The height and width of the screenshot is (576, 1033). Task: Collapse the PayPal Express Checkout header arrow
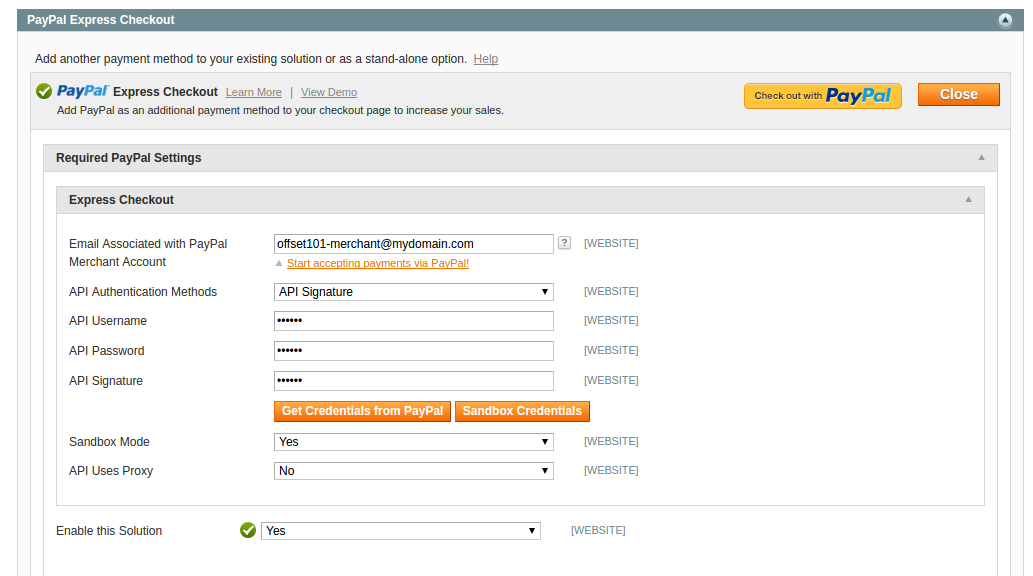coord(1005,20)
